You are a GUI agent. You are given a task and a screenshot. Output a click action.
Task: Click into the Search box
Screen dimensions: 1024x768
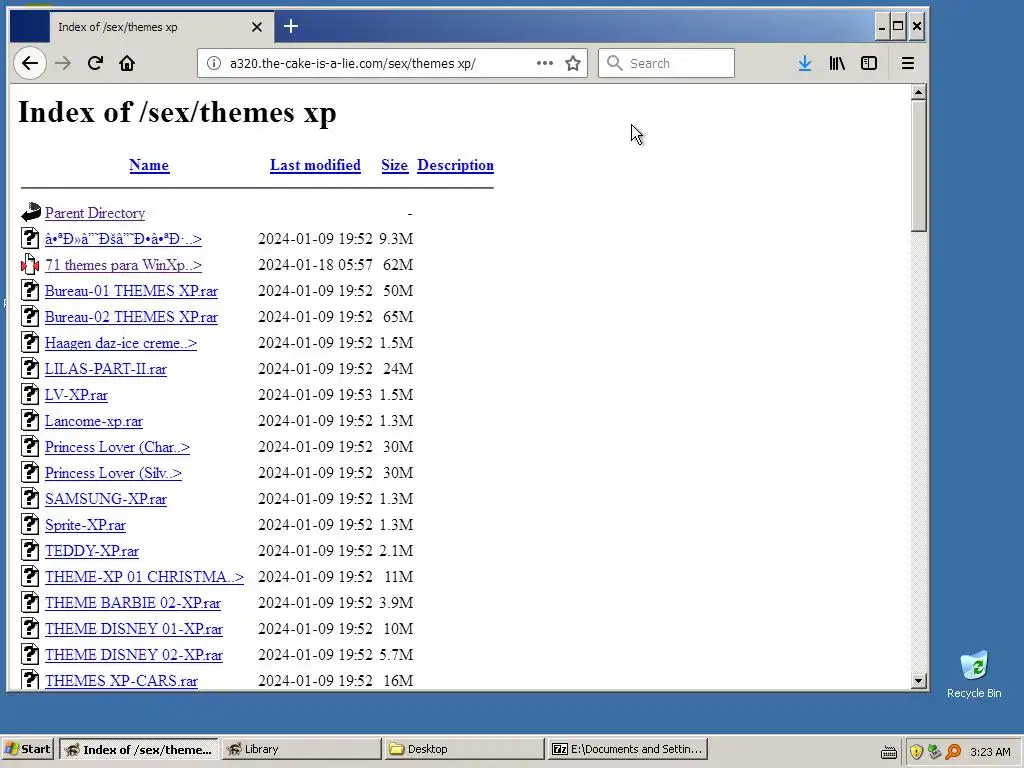666,63
